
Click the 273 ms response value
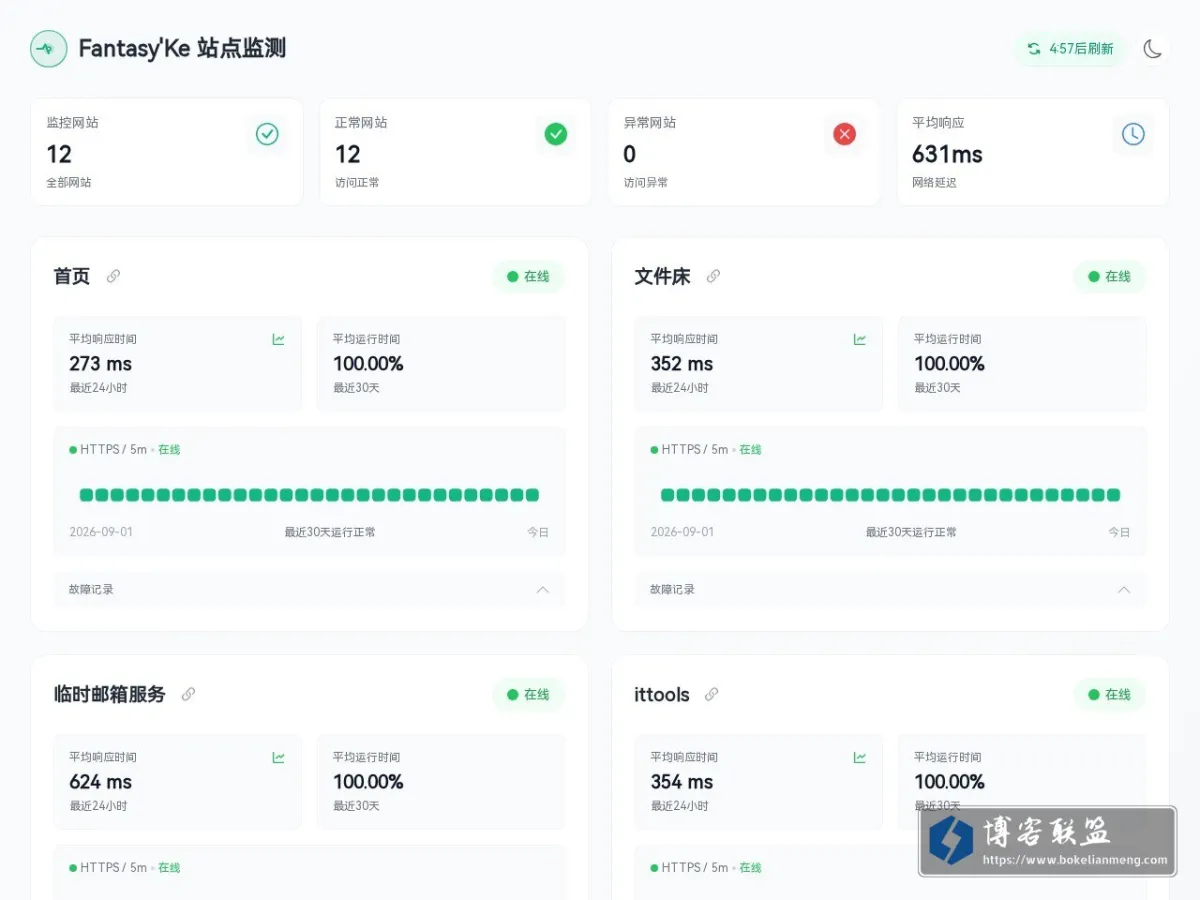click(x=100, y=364)
